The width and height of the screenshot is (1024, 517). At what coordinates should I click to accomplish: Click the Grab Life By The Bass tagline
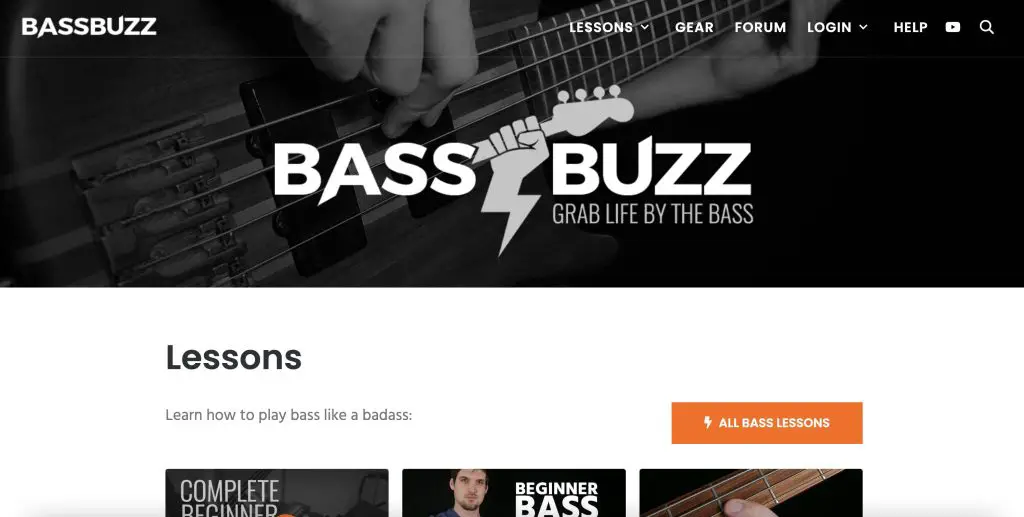652,214
